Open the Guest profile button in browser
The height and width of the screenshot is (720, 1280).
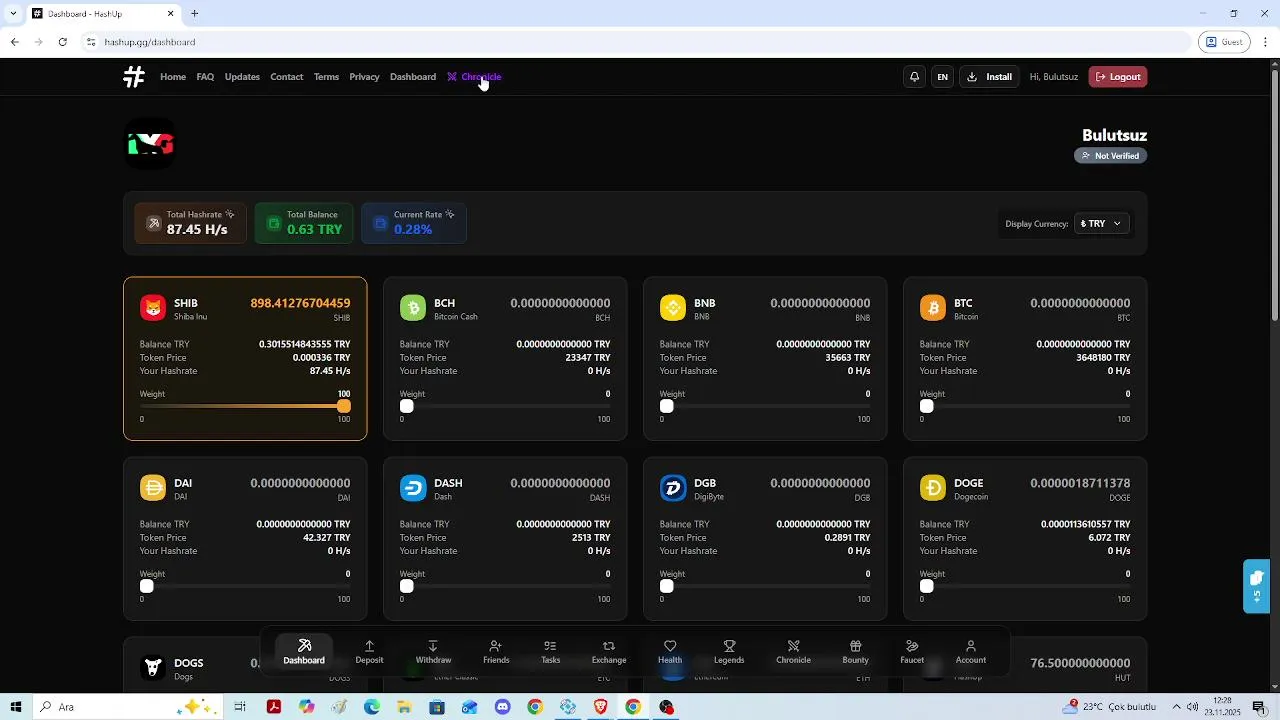[1224, 42]
